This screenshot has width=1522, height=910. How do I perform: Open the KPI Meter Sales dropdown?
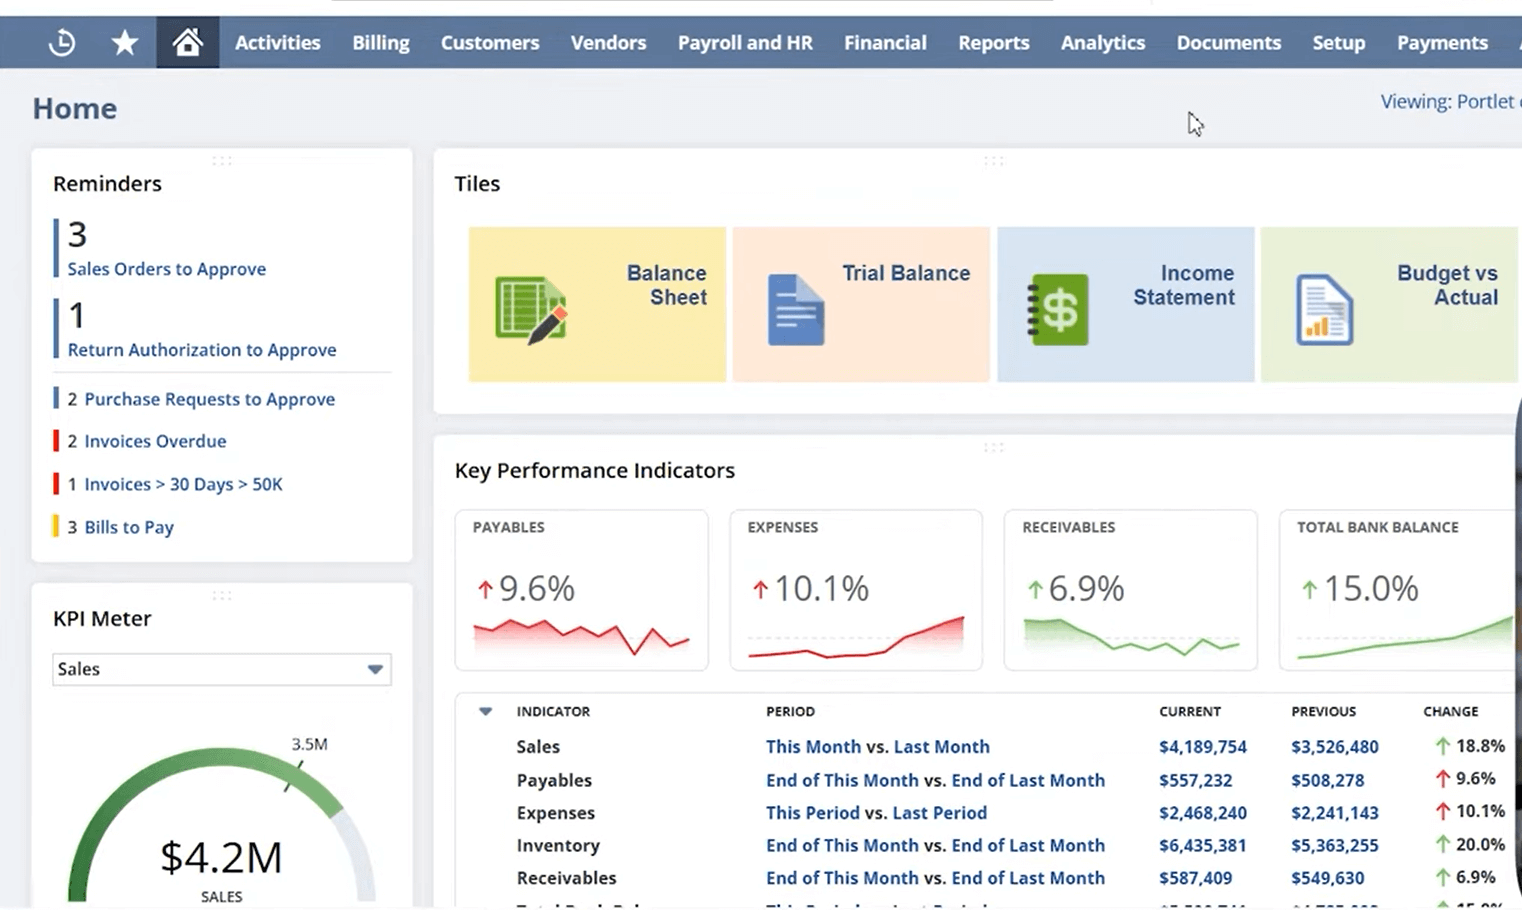pyautogui.click(x=221, y=669)
